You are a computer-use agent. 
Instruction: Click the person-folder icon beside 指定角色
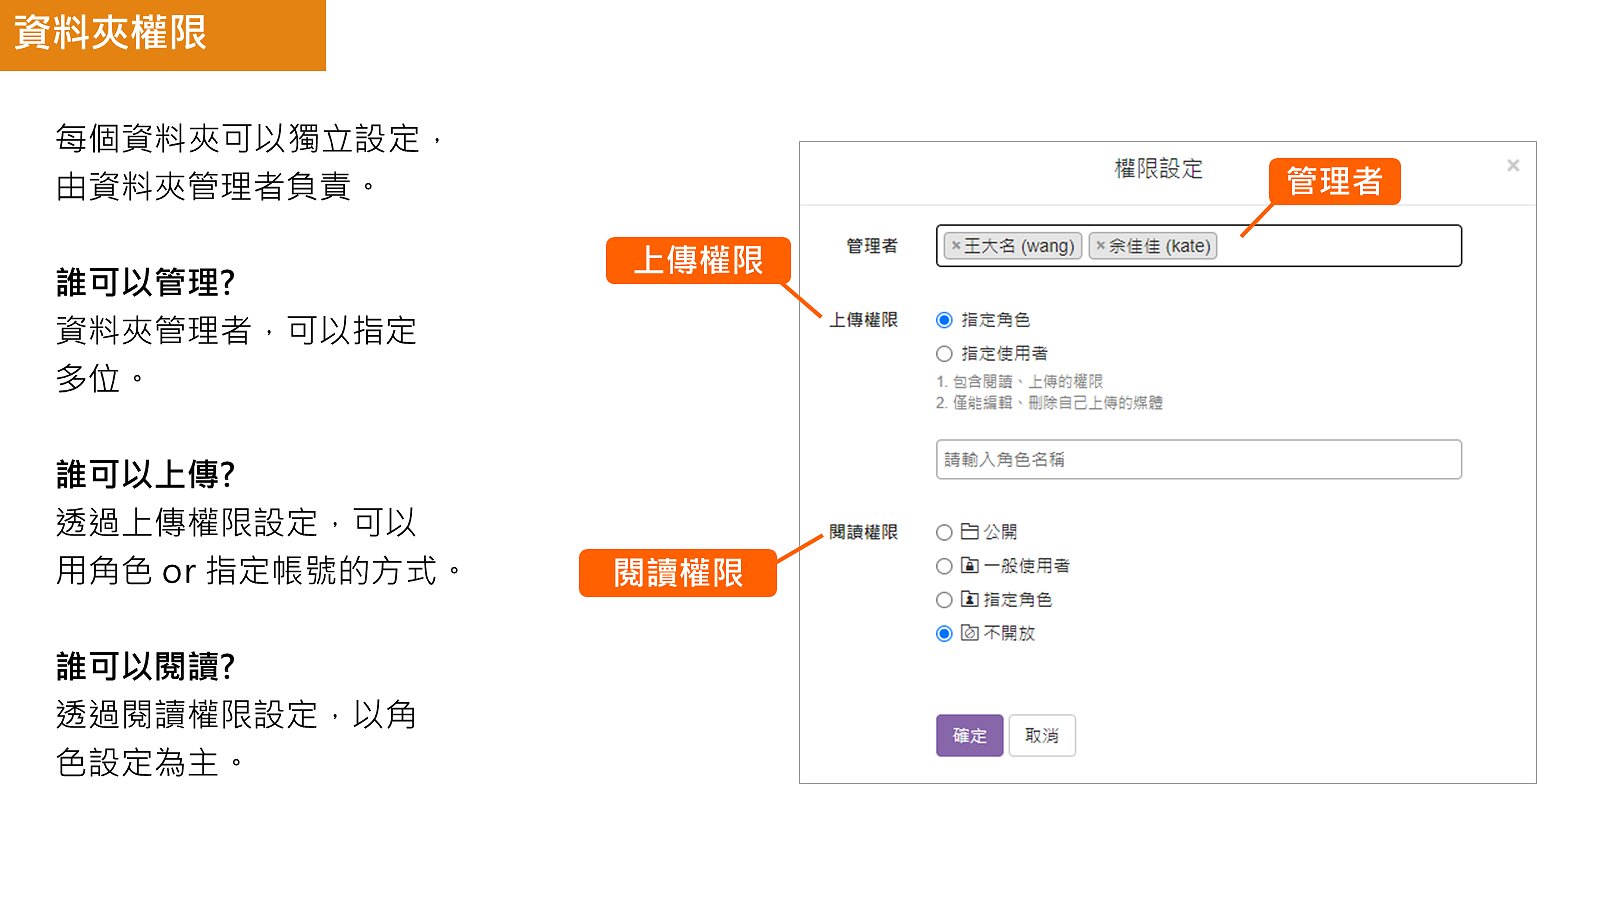click(x=969, y=600)
